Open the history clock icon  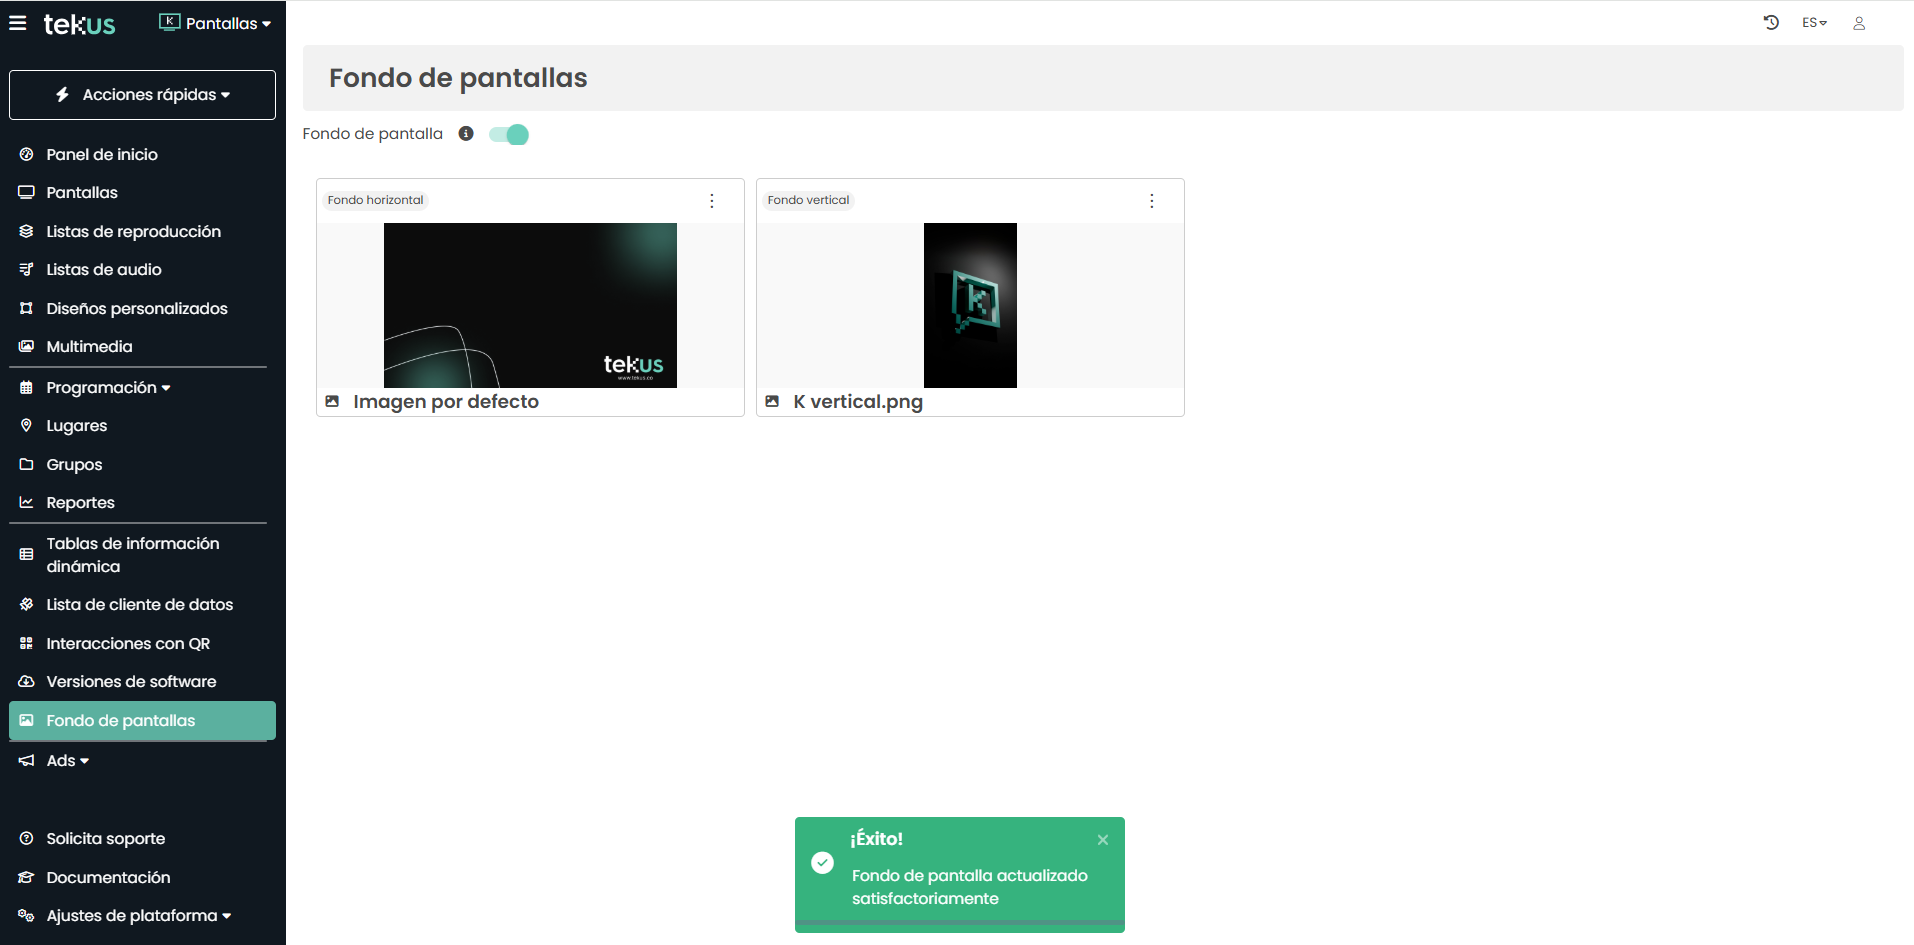pyautogui.click(x=1771, y=23)
